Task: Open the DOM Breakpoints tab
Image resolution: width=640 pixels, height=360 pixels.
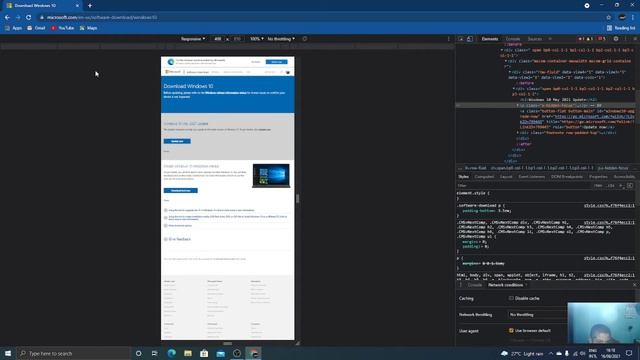Action: (567, 177)
